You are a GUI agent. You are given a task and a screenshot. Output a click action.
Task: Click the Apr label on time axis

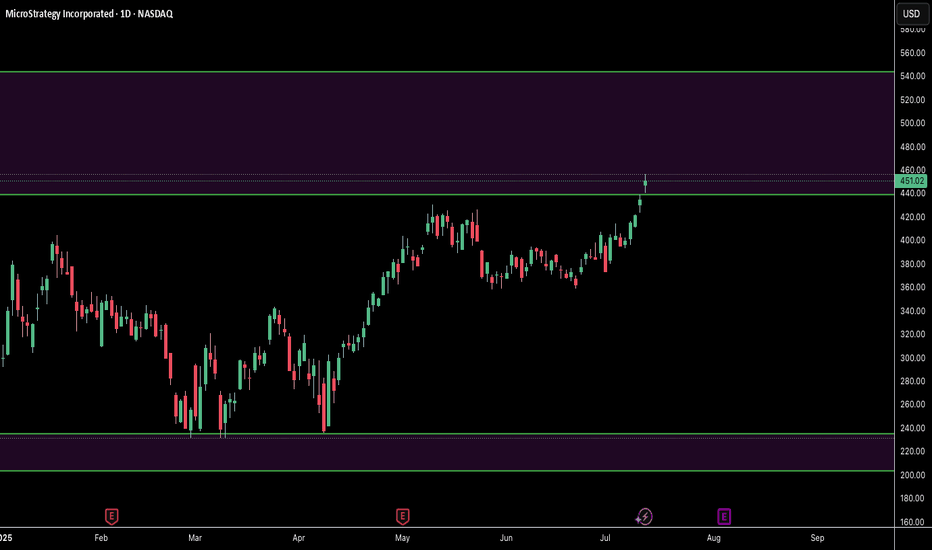pos(298,538)
